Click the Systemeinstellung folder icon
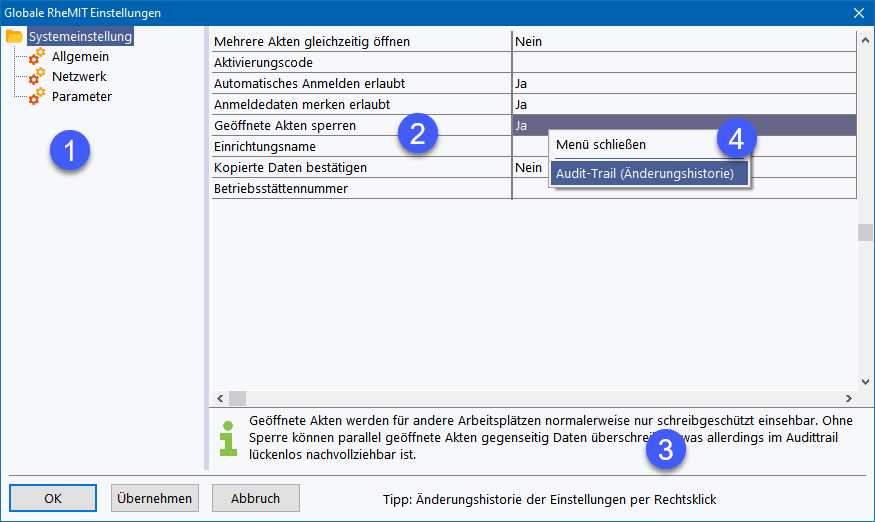The image size is (875, 522). 14,38
